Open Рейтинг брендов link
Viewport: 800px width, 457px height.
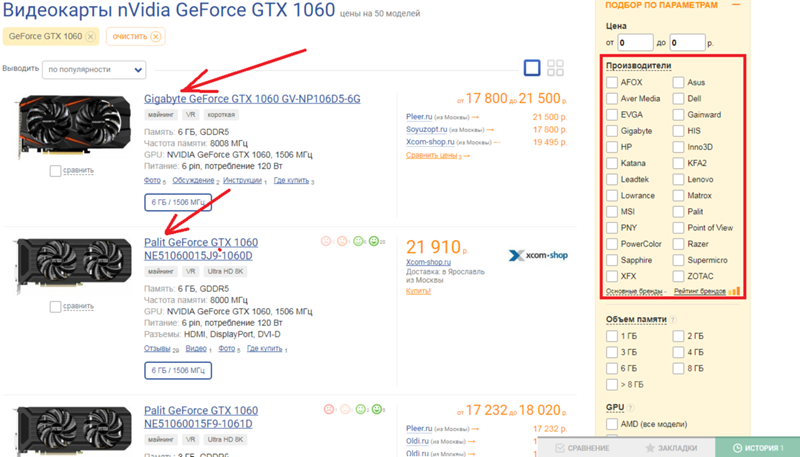point(699,291)
